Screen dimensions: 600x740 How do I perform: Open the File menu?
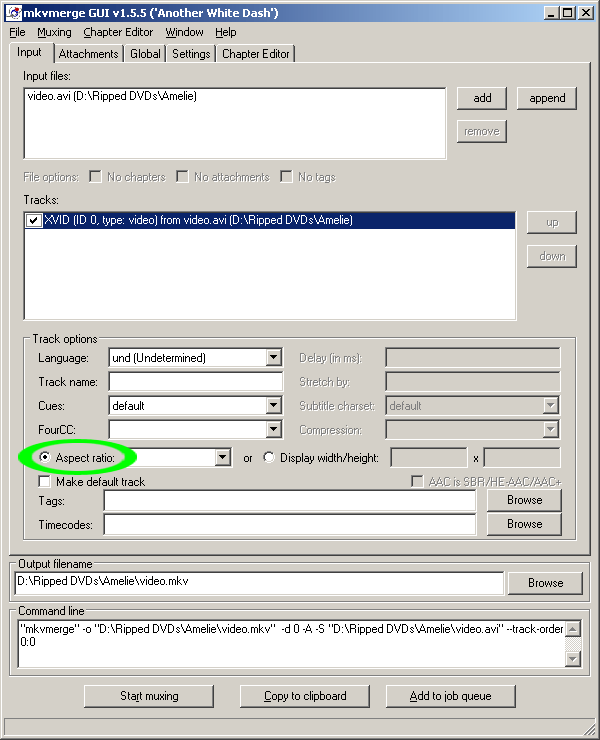[17, 32]
